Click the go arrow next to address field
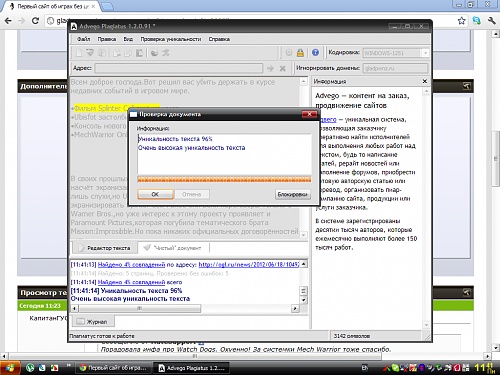Image resolution: width=500 pixels, height=375 pixels. click(270, 68)
